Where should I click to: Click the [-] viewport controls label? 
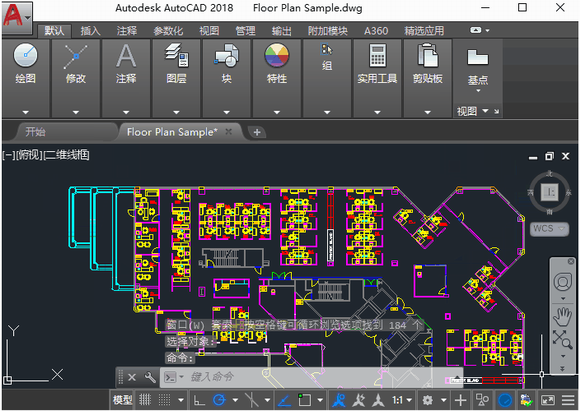point(9,155)
